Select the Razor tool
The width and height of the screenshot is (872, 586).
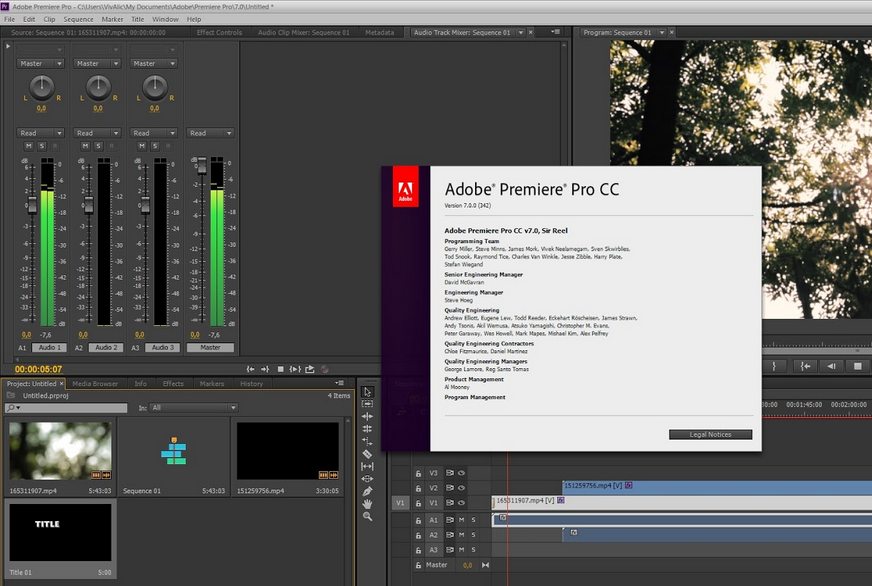click(x=367, y=454)
